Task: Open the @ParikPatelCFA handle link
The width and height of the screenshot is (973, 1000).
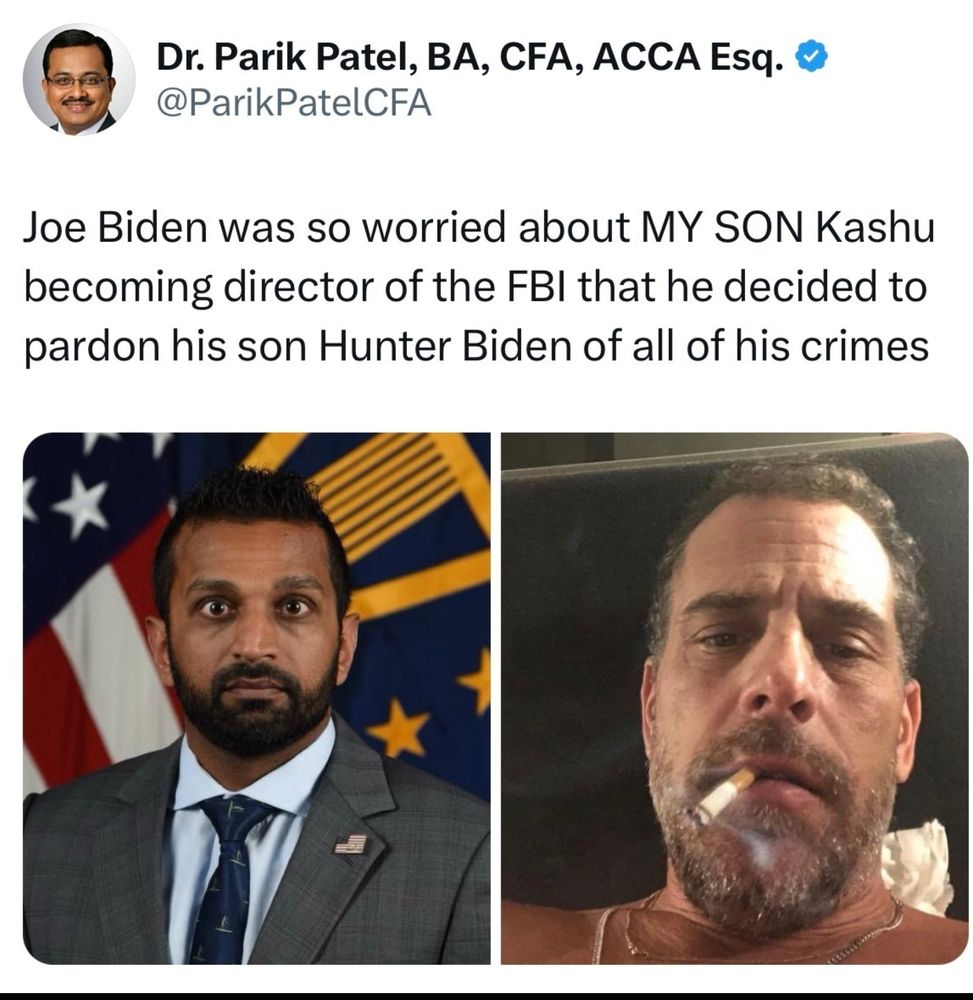Action: point(294,103)
